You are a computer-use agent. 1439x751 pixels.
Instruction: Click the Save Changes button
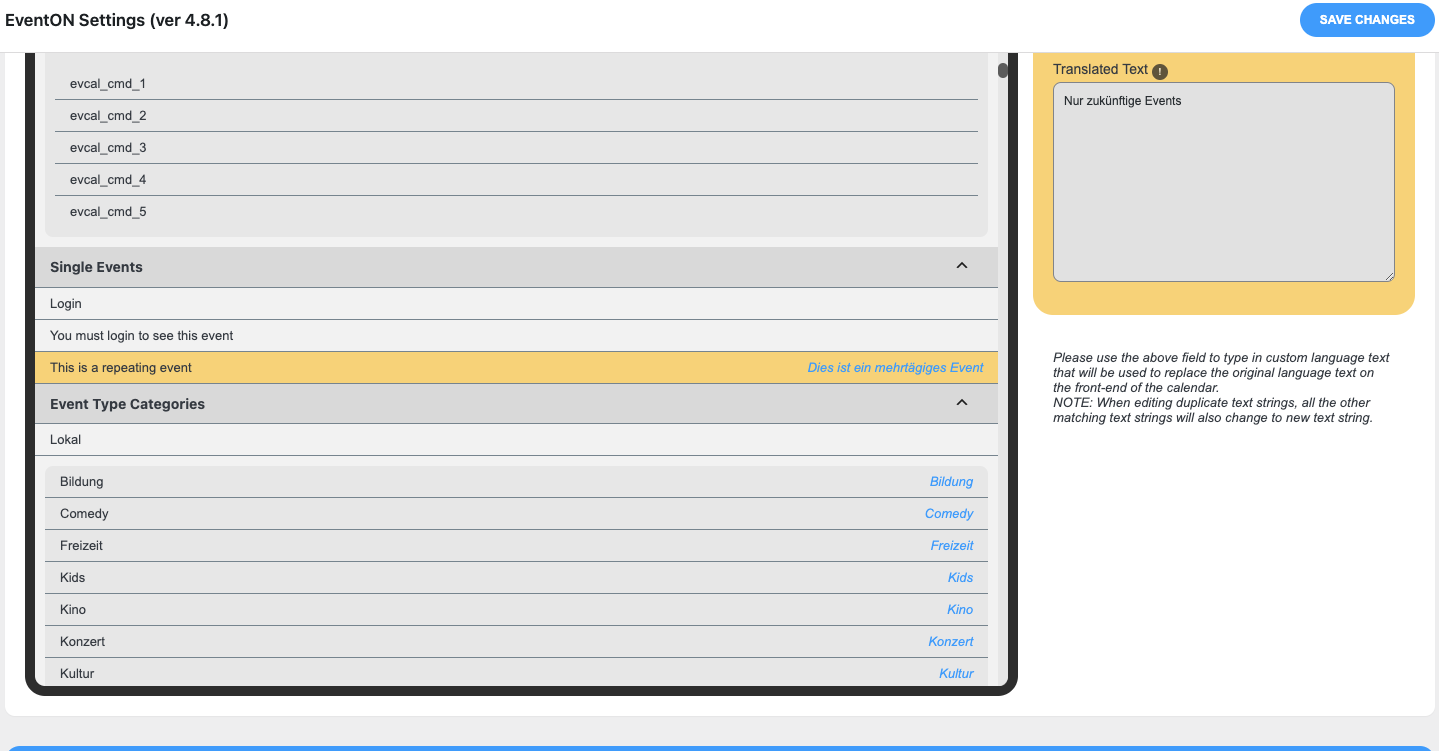1366,20
